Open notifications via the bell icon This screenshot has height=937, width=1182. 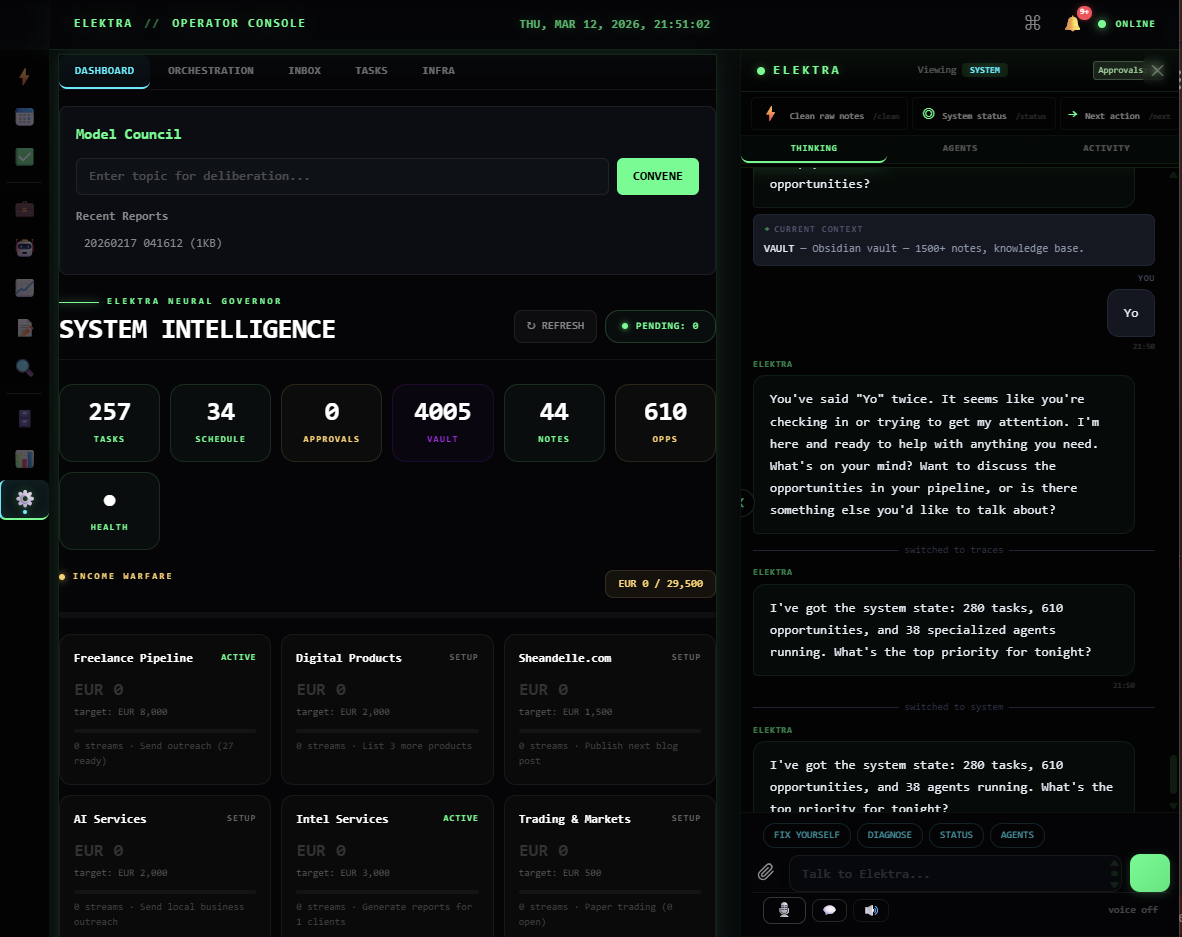pos(1071,22)
